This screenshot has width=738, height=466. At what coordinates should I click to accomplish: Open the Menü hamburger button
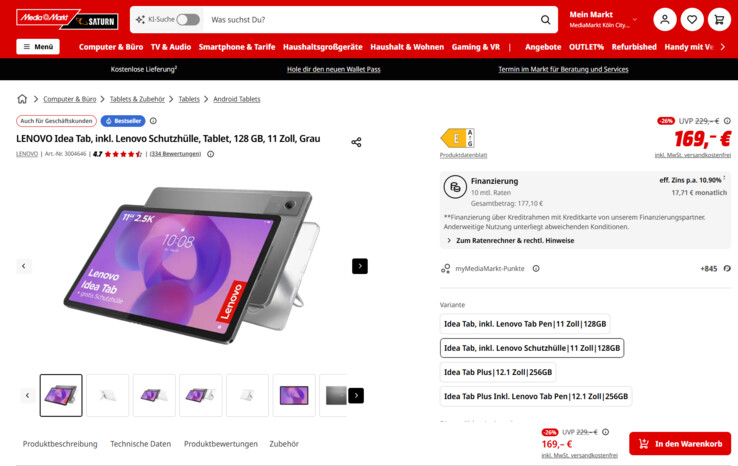tap(38, 47)
